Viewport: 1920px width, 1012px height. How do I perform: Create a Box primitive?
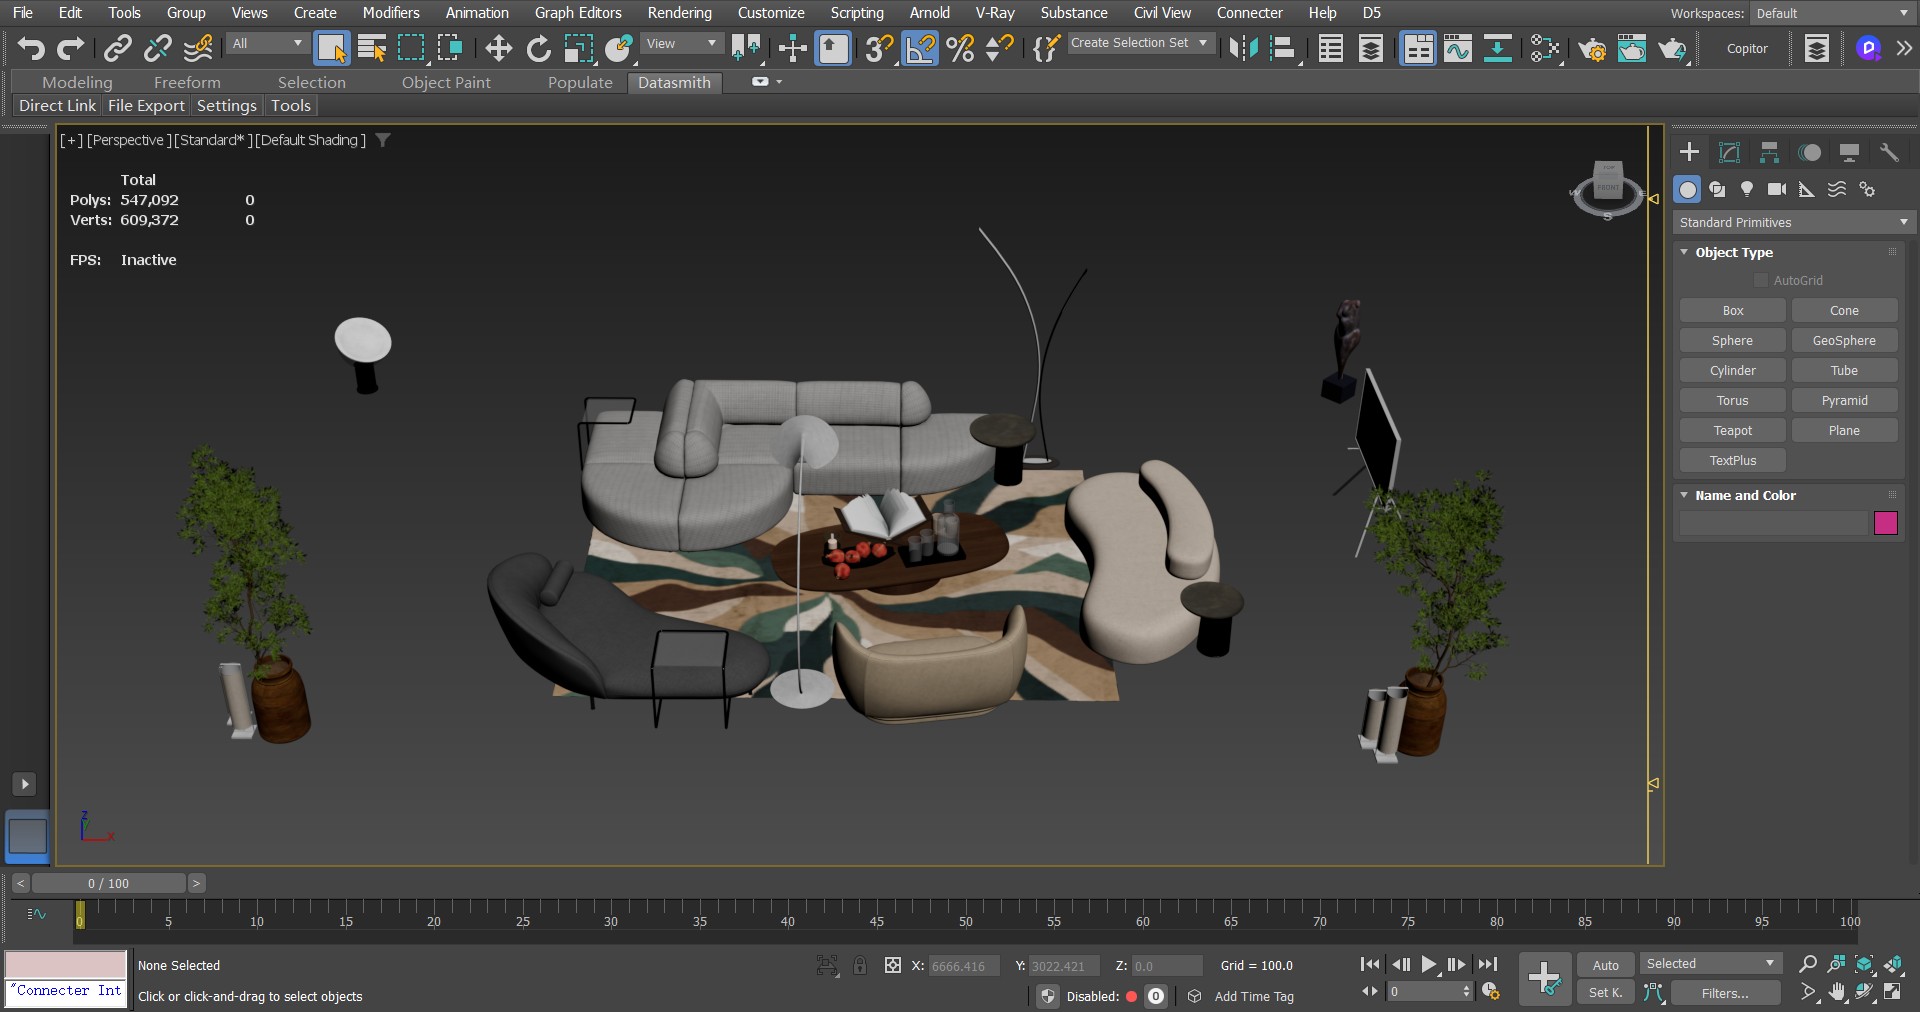(1733, 311)
